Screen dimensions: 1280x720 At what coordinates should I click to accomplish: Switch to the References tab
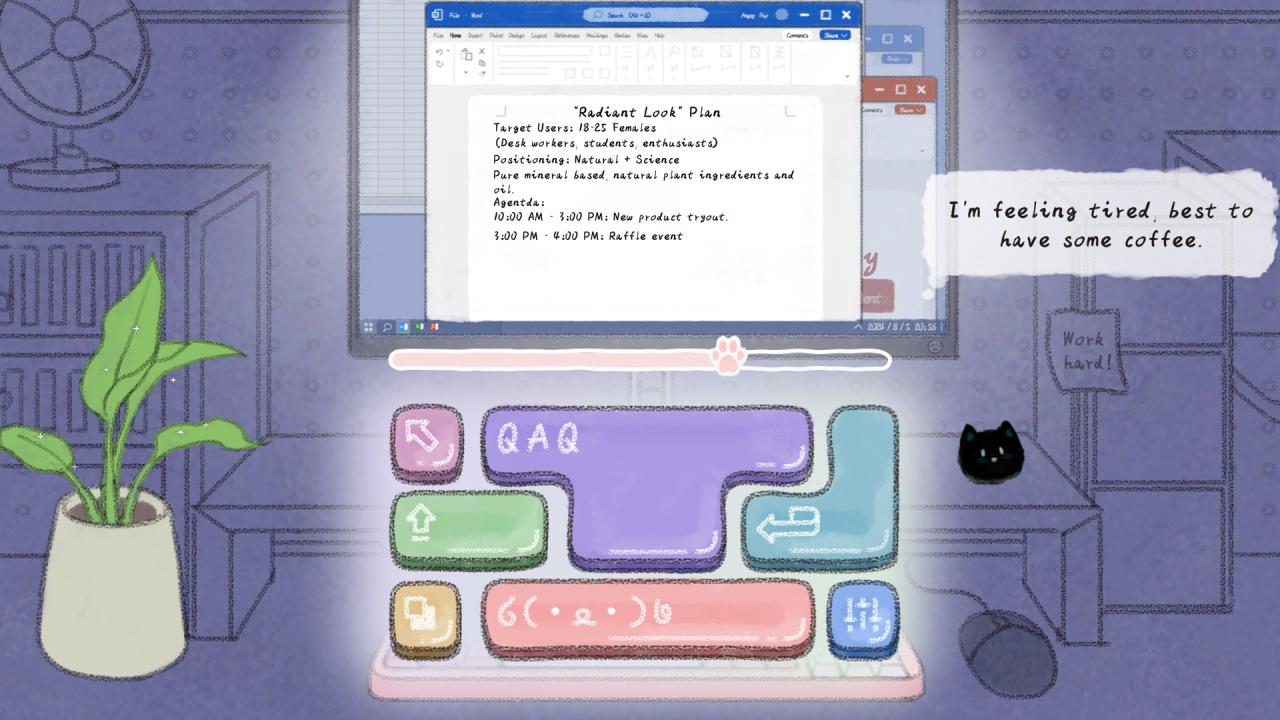[566, 35]
